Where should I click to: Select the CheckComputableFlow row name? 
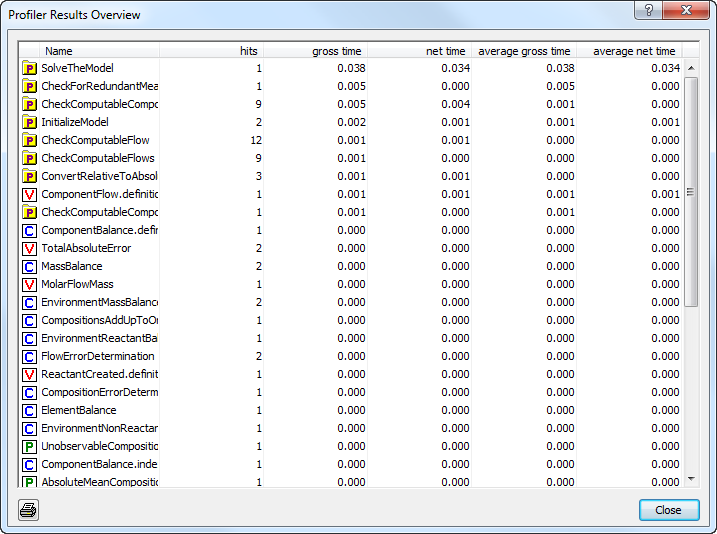pyautogui.click(x=95, y=140)
